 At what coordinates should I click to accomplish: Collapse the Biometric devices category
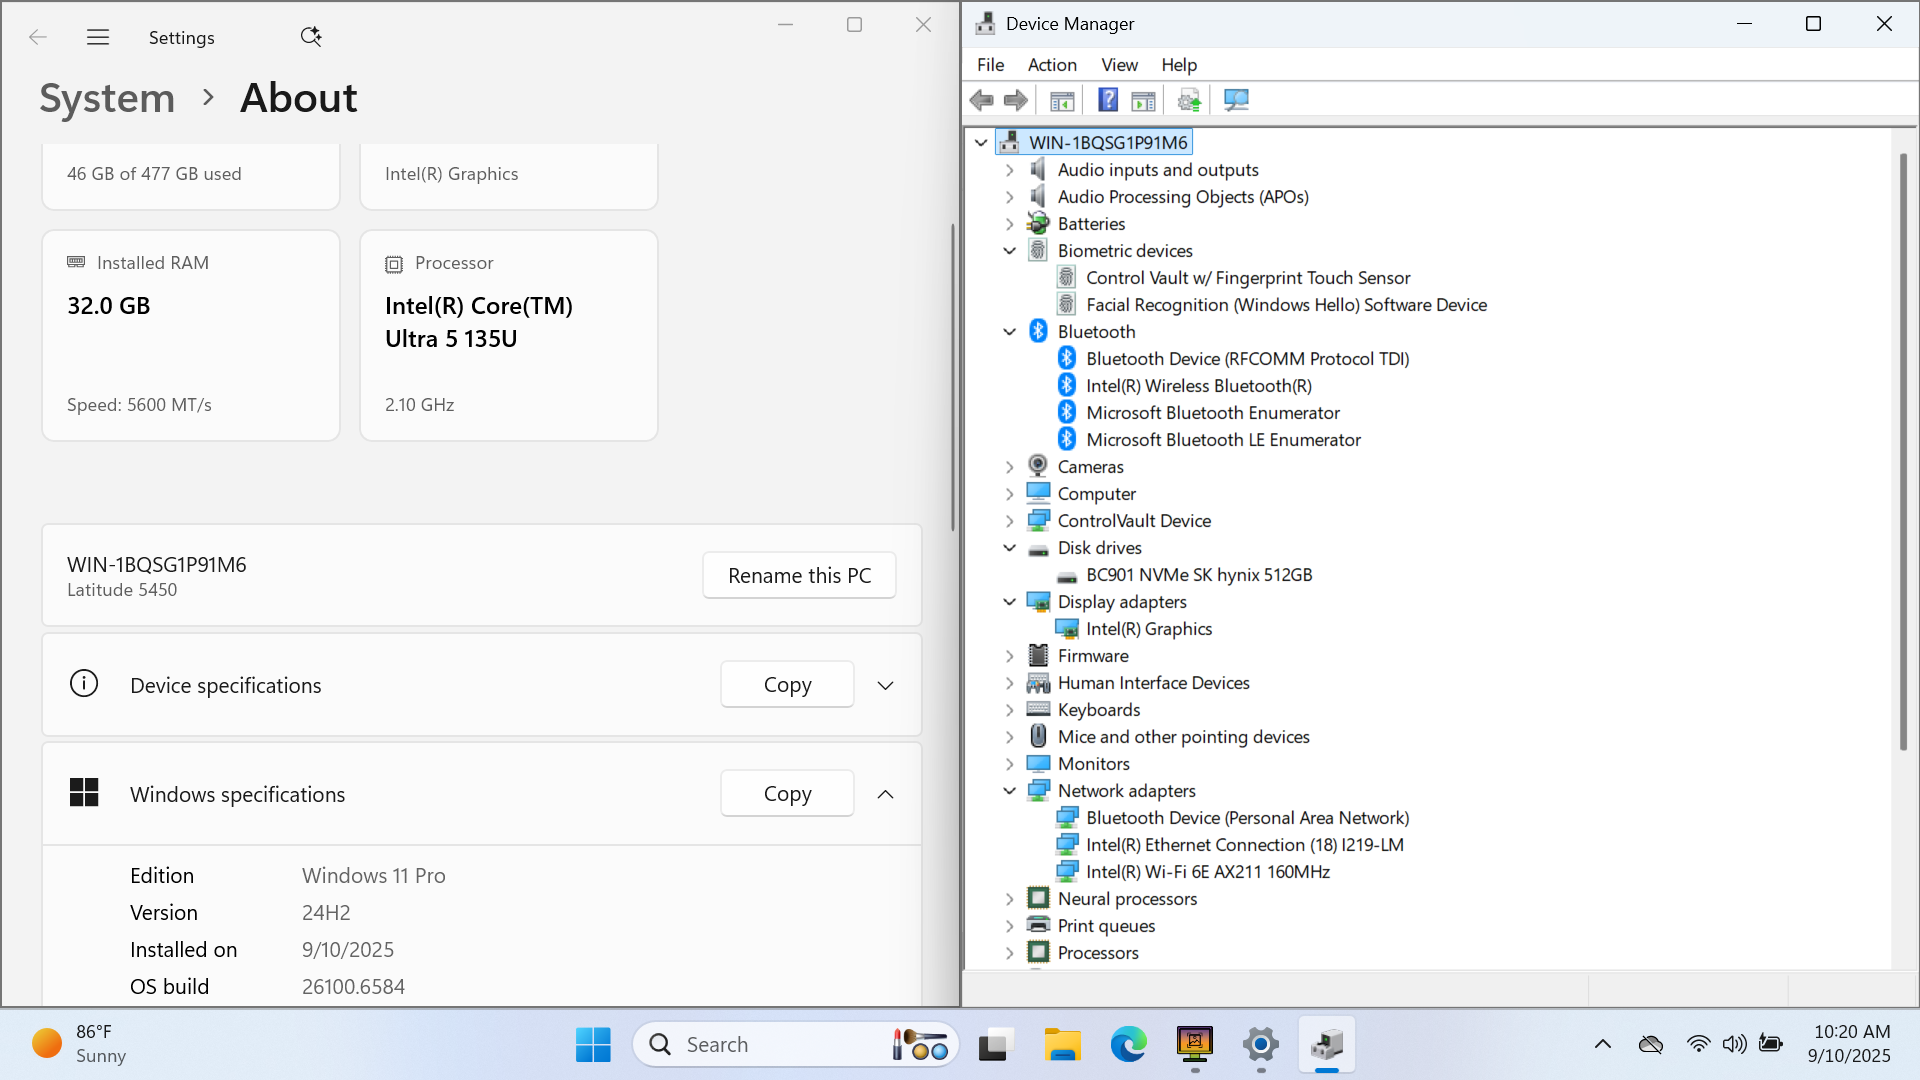tap(1010, 251)
